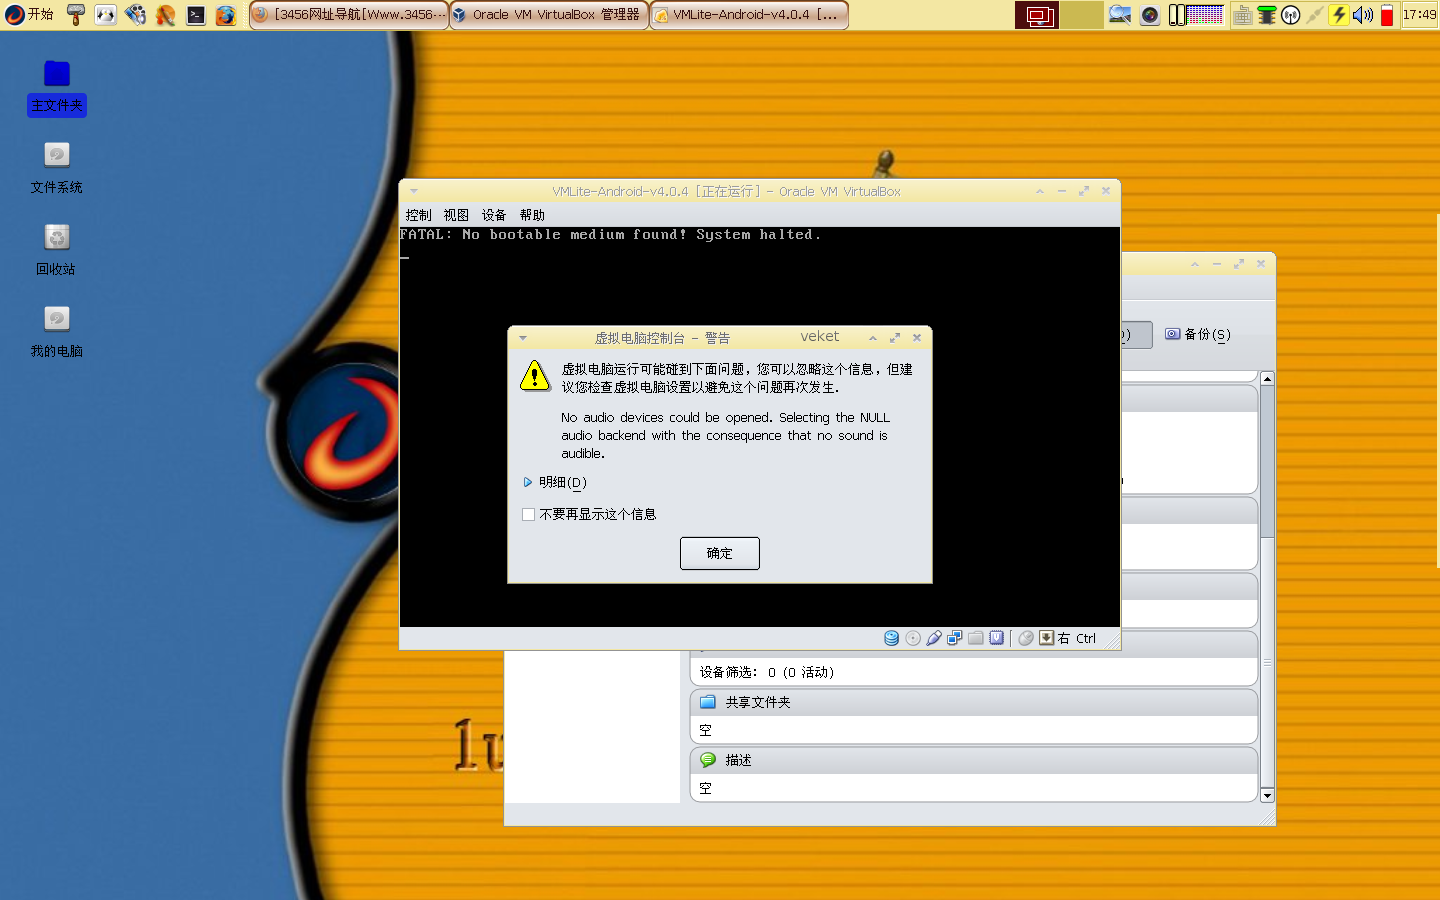The height and width of the screenshot is (900, 1440).
Task: Click the green memory chip tray icon
Action: click(1267, 15)
